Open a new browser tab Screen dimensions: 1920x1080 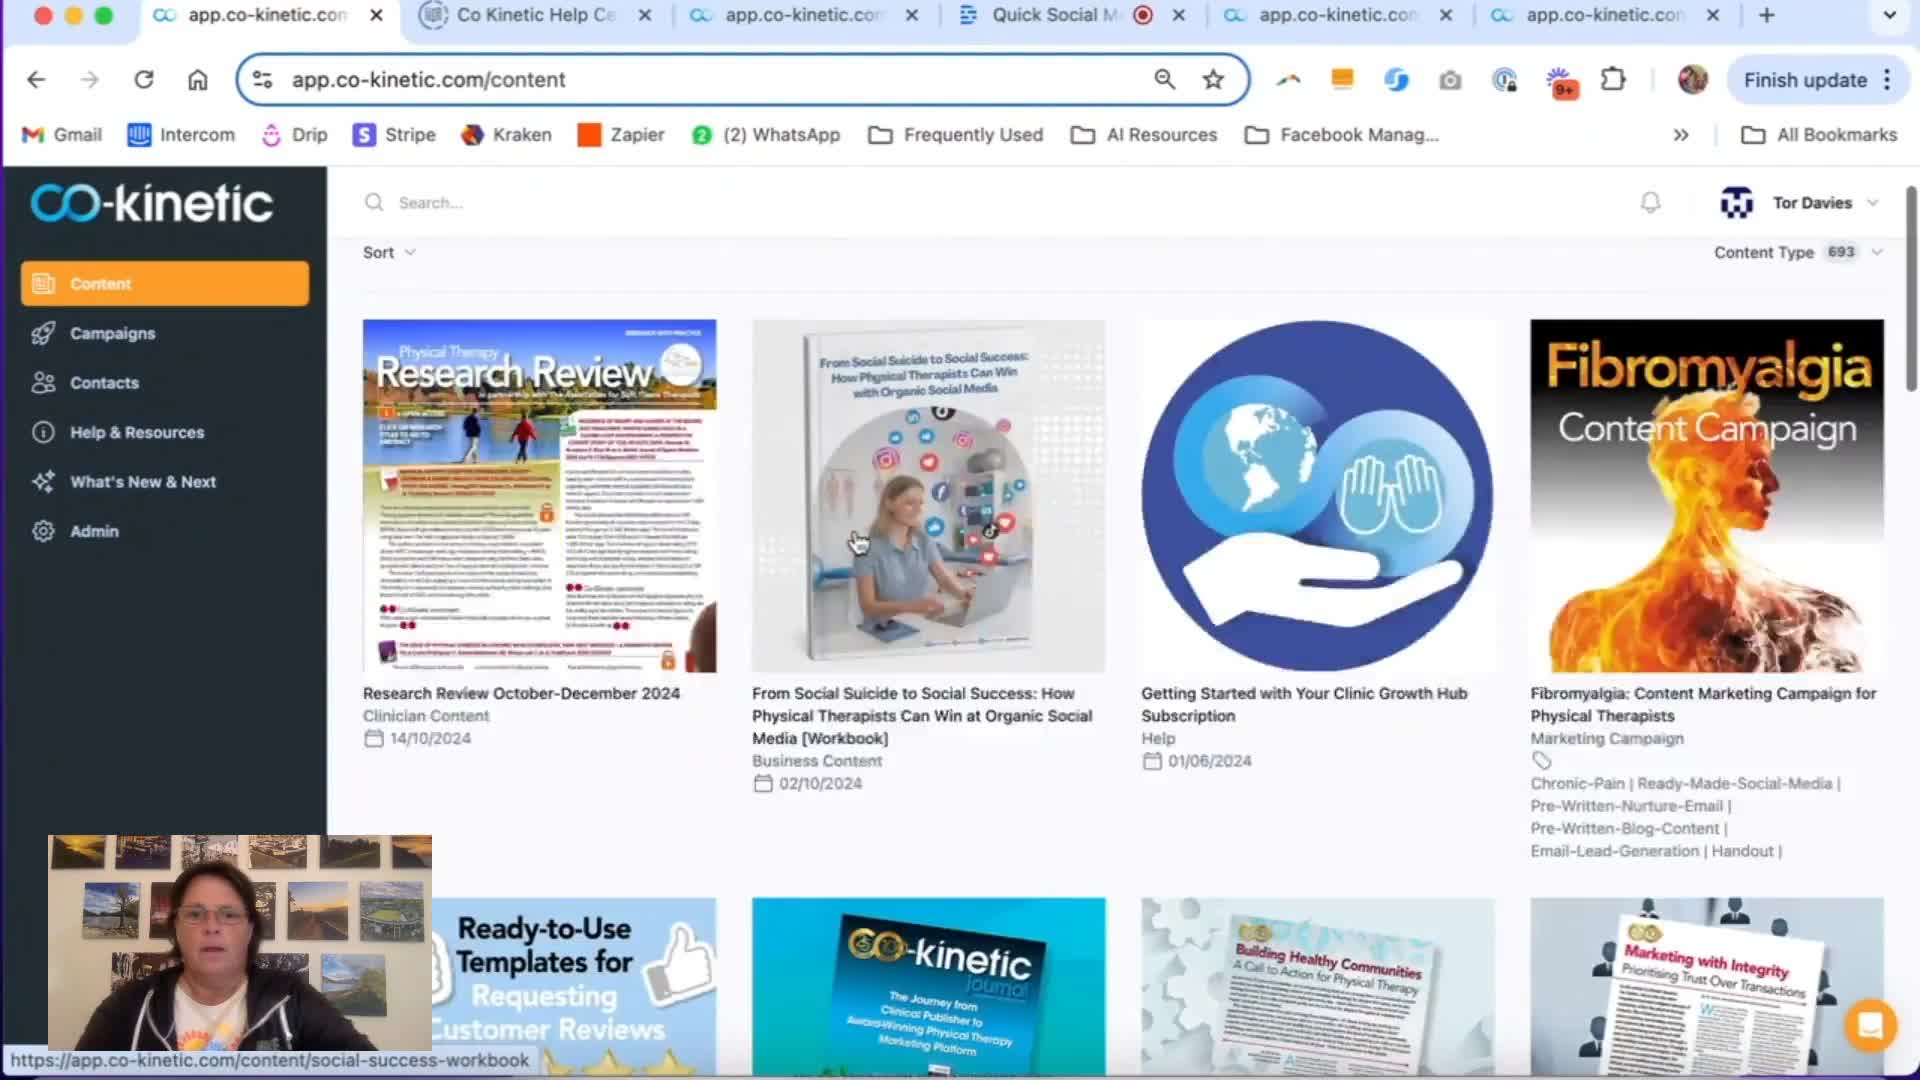pyautogui.click(x=1767, y=15)
